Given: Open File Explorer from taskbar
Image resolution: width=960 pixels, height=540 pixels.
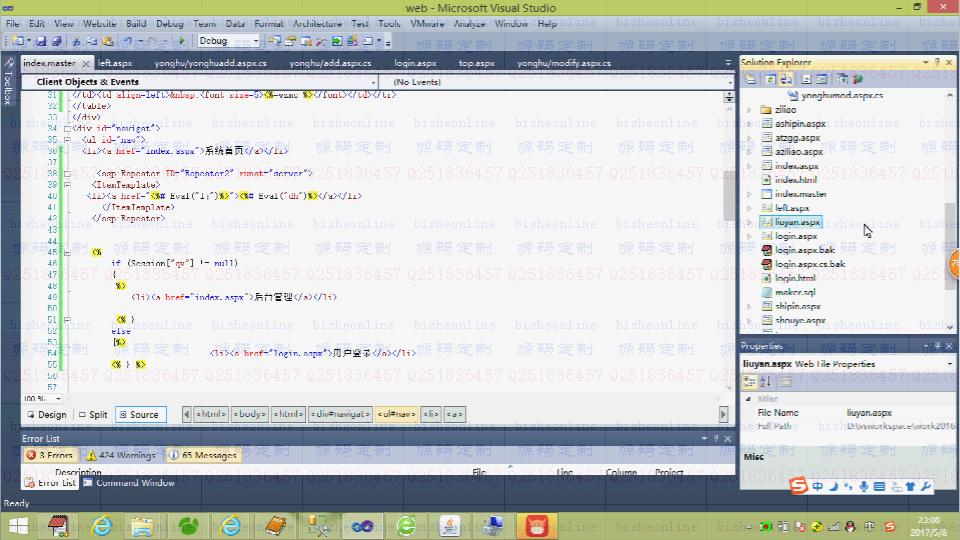Looking at the screenshot, I should [x=142, y=527].
